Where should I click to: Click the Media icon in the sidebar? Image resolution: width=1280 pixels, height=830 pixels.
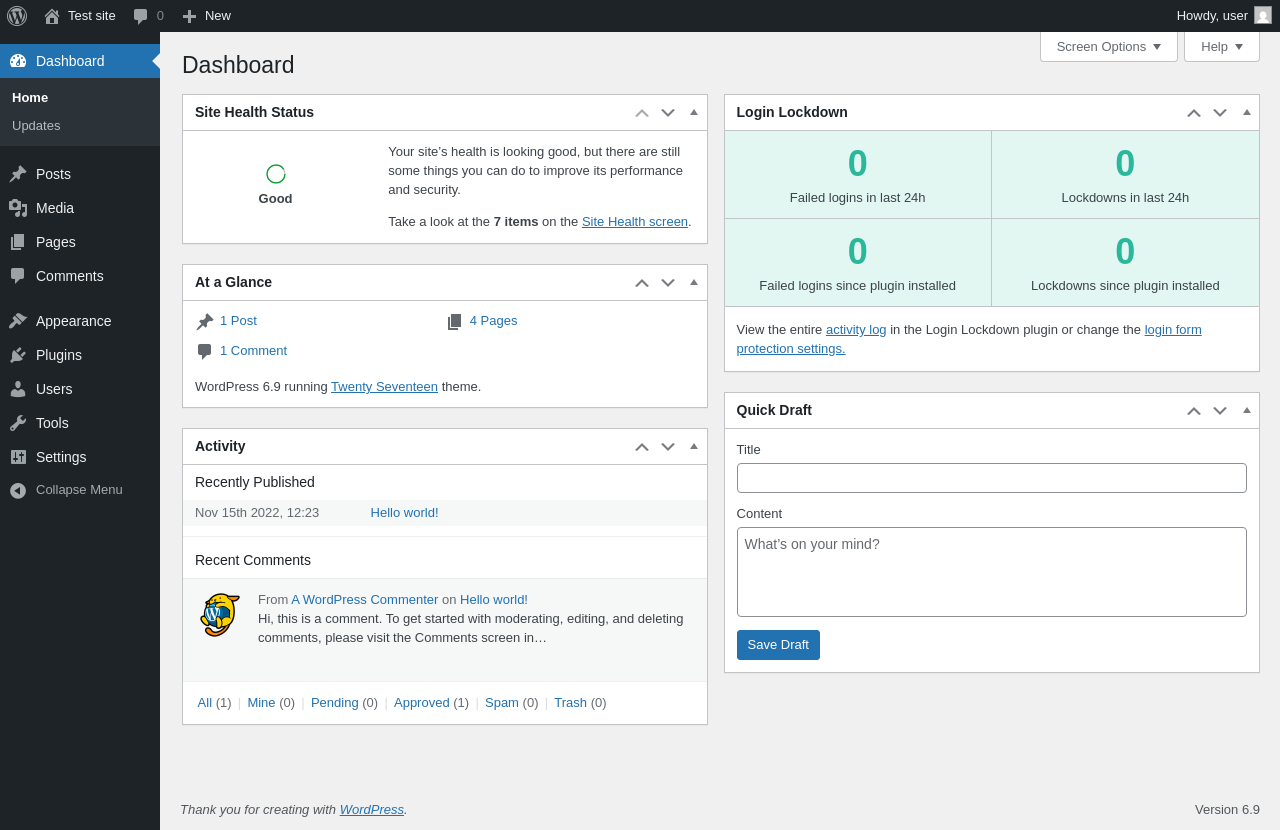click(18, 208)
